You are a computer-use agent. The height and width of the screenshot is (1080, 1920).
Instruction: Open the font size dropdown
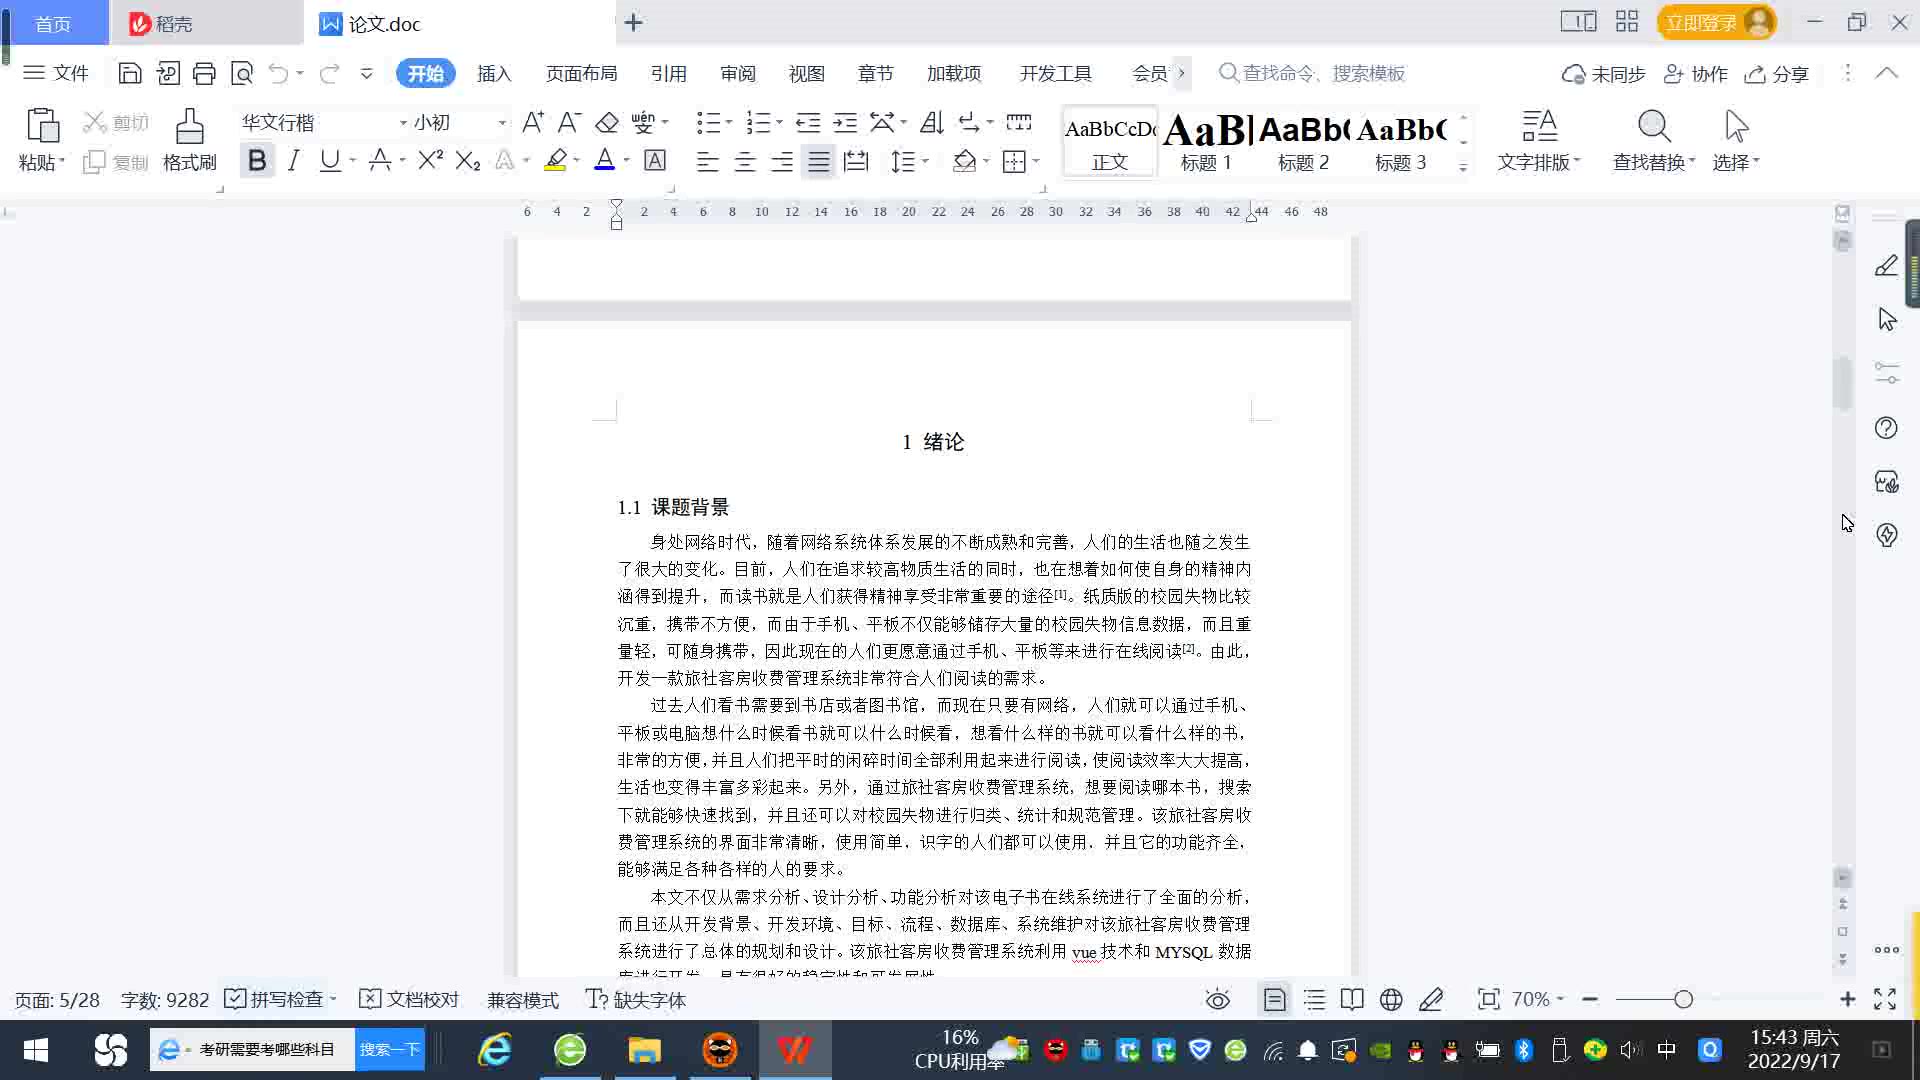point(502,122)
